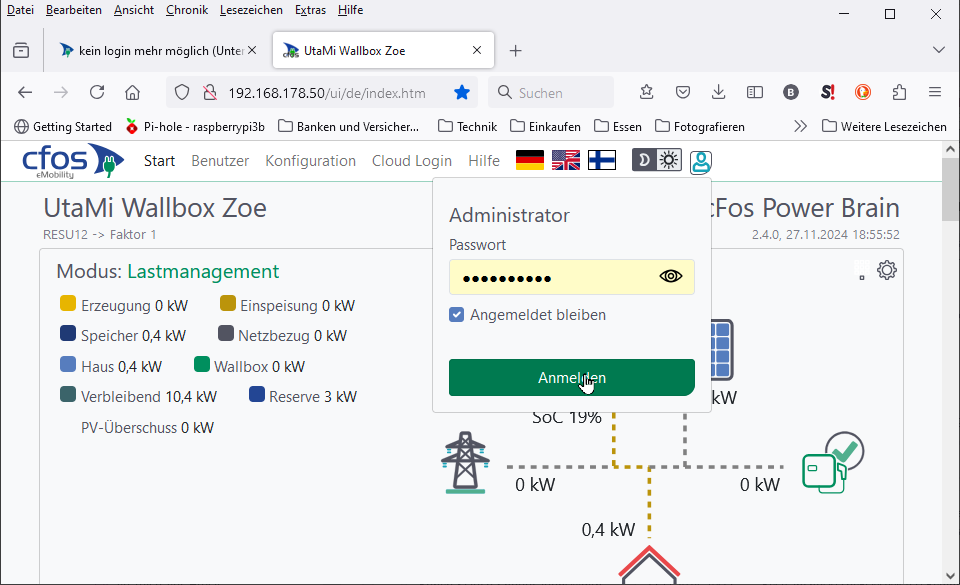Go to the browser home page
The width and height of the screenshot is (960, 585).
click(132, 92)
